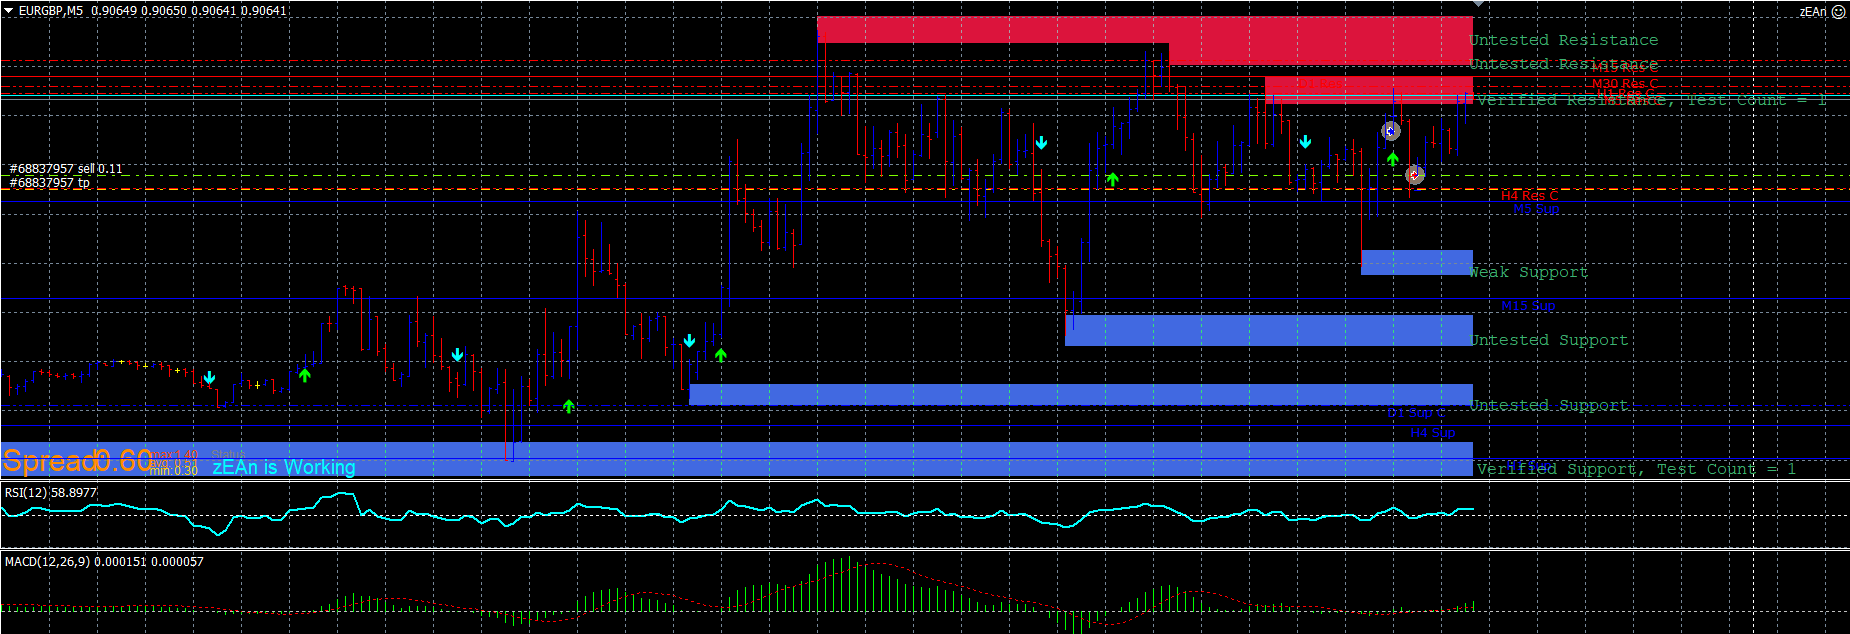Screen dimensions: 1850x634
Task: Select the H4 Res C label
Action: coord(1529,196)
